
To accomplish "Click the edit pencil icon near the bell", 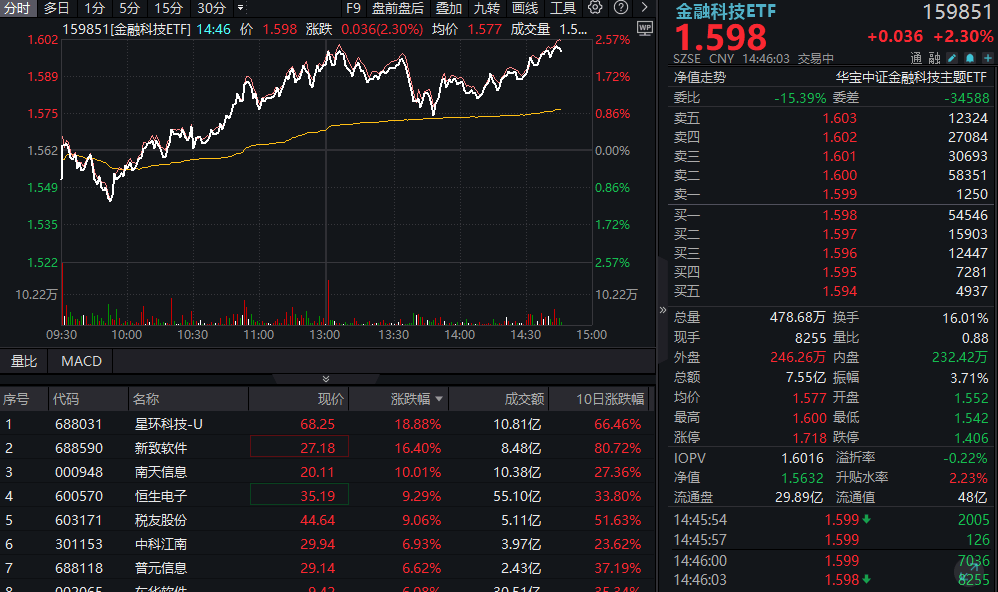I will tap(951, 58).
